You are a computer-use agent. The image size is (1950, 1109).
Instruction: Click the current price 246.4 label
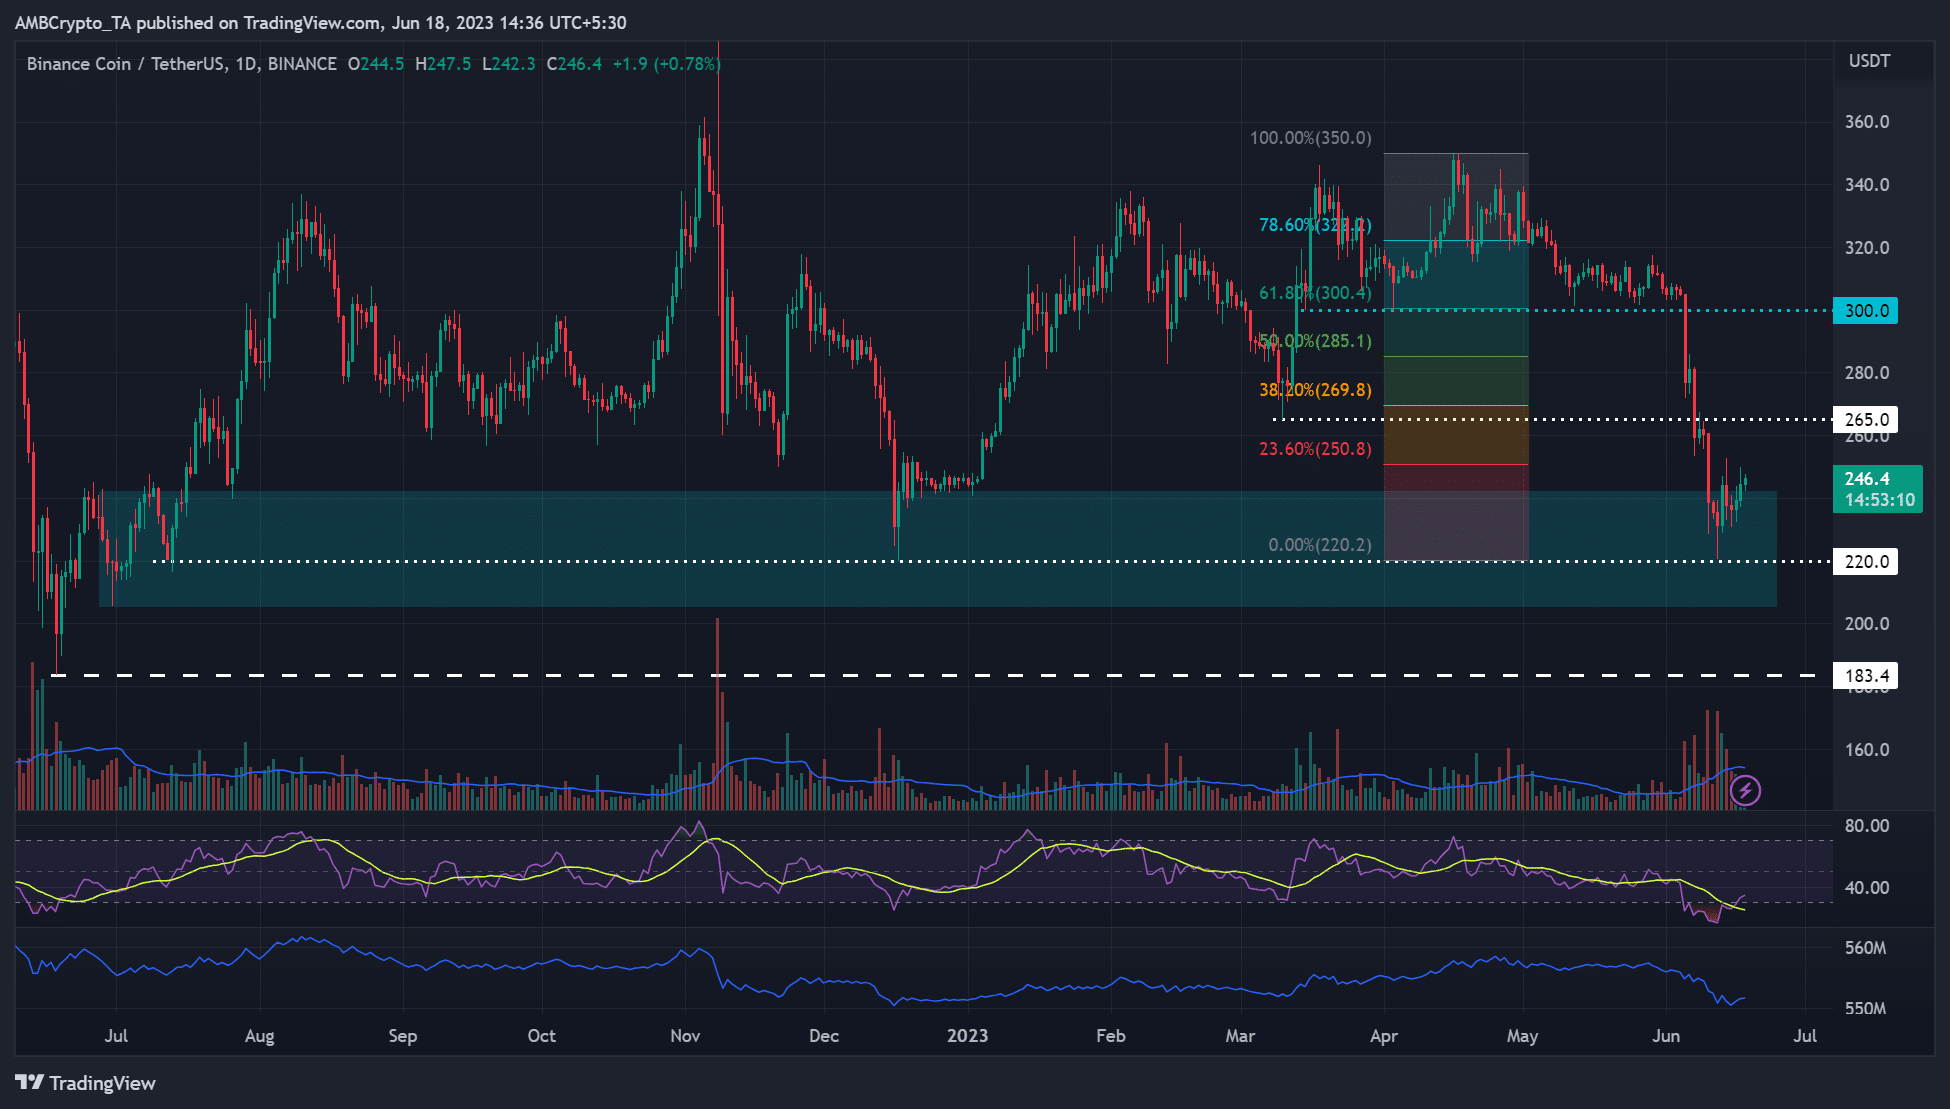click(1867, 479)
